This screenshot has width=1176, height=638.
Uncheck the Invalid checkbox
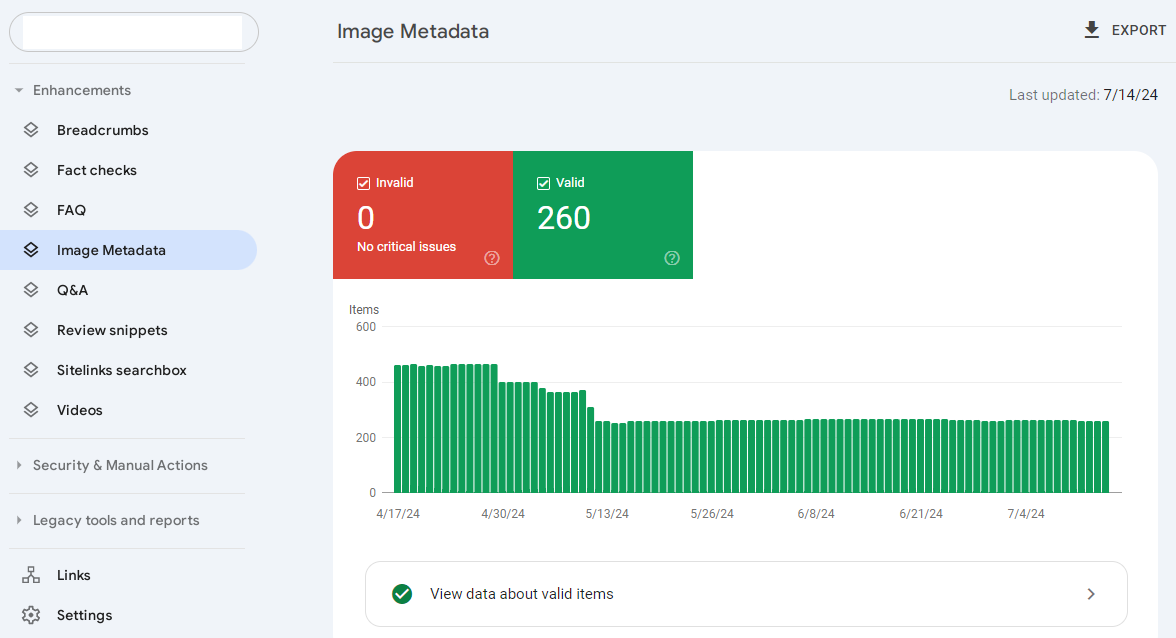tap(364, 183)
